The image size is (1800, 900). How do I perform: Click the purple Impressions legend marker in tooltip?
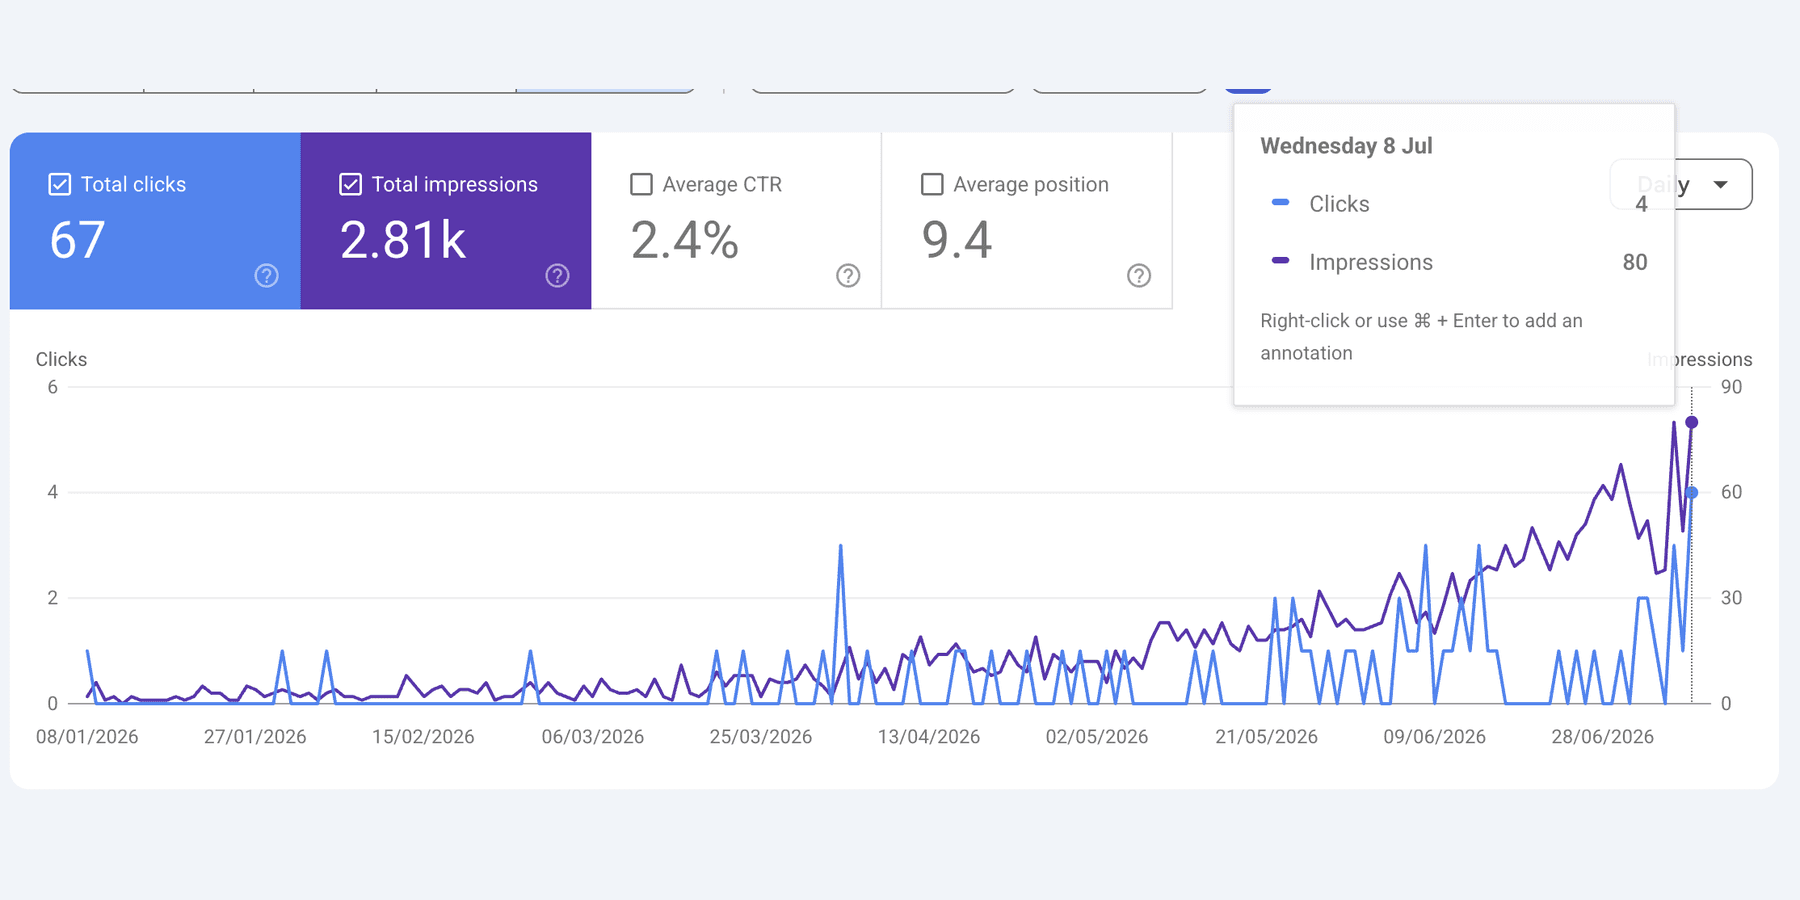tap(1280, 260)
